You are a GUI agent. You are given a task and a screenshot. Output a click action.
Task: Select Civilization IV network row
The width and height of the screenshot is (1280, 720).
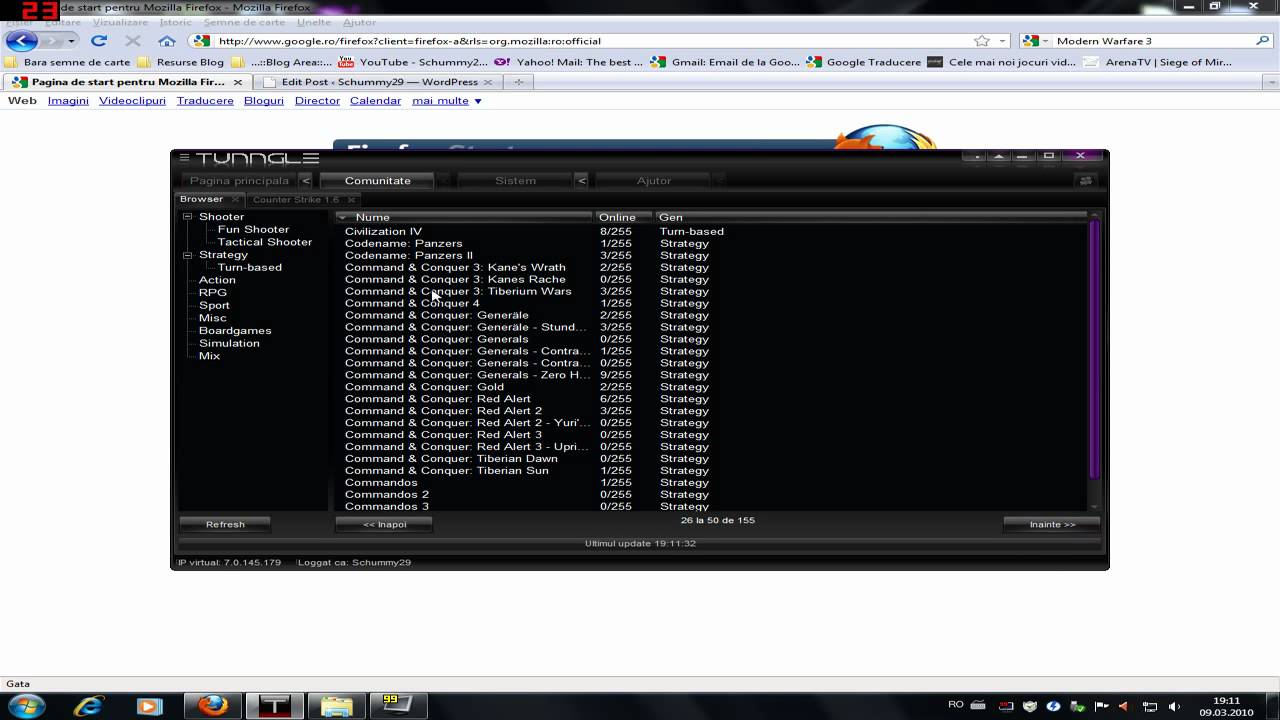(710, 231)
